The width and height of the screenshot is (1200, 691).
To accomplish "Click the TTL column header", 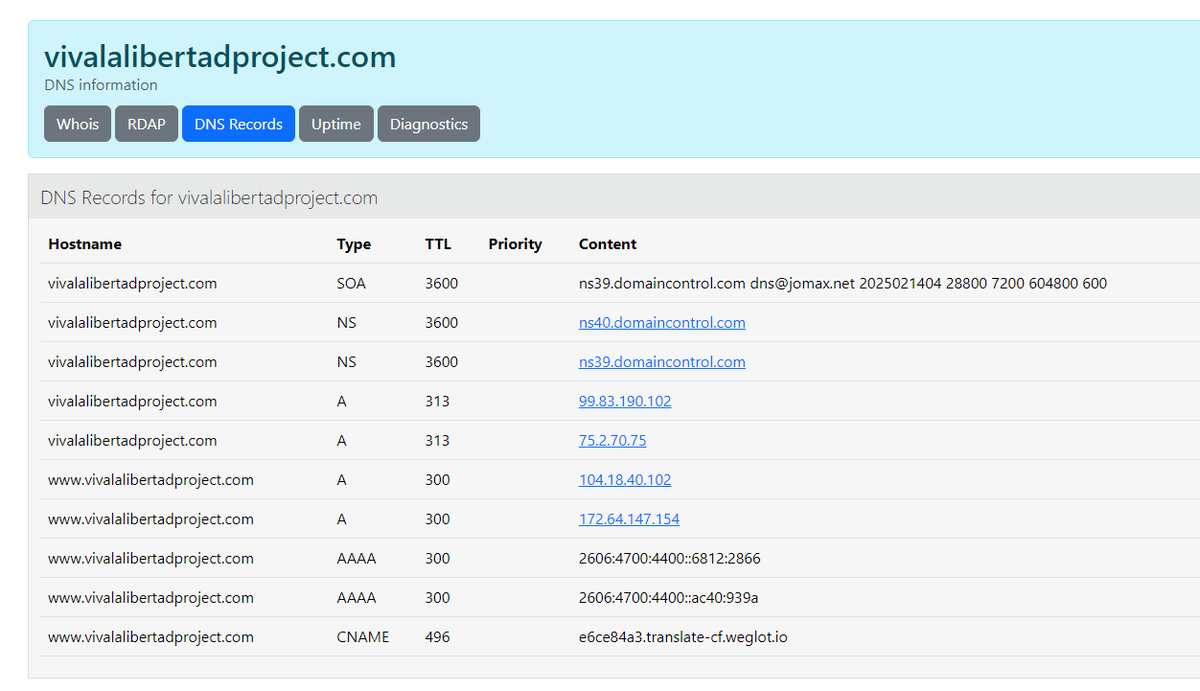I will tap(438, 244).
